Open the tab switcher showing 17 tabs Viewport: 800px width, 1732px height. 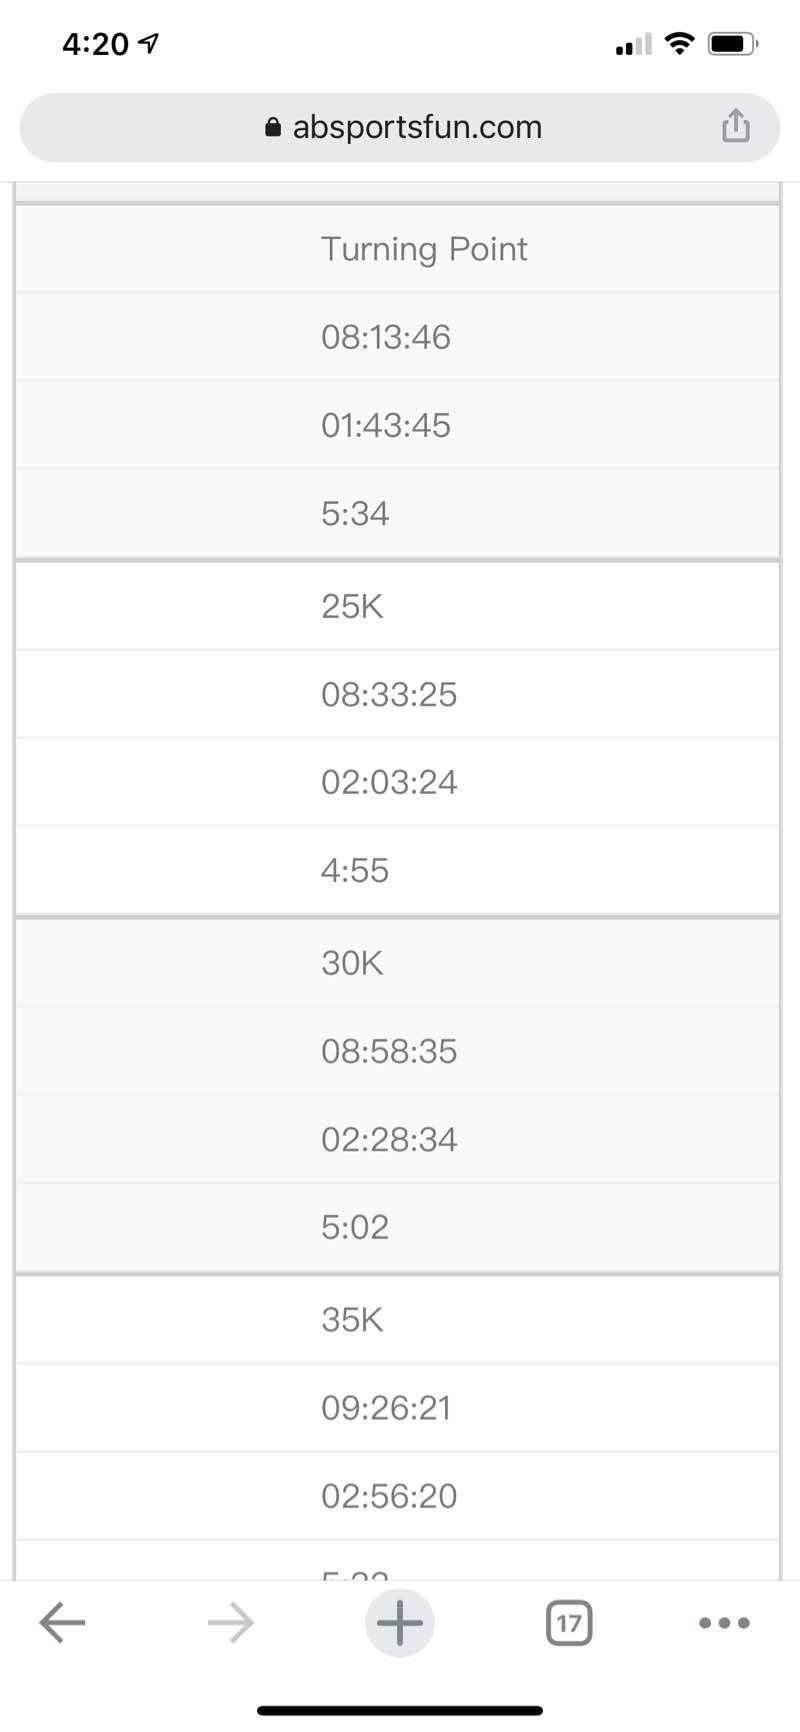point(569,1622)
